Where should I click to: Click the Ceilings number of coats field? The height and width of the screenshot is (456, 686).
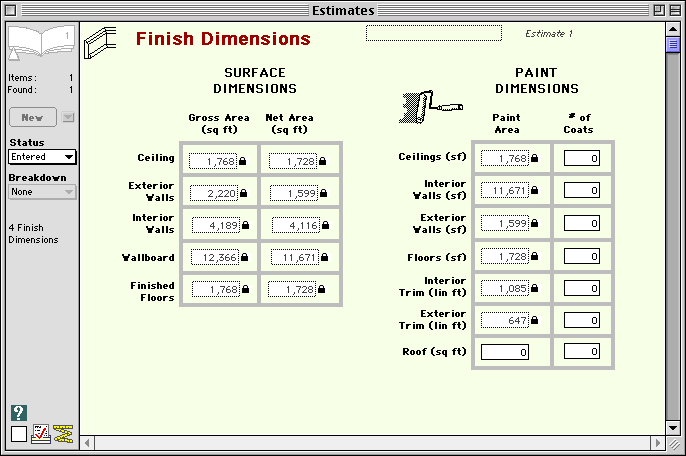tap(581, 158)
